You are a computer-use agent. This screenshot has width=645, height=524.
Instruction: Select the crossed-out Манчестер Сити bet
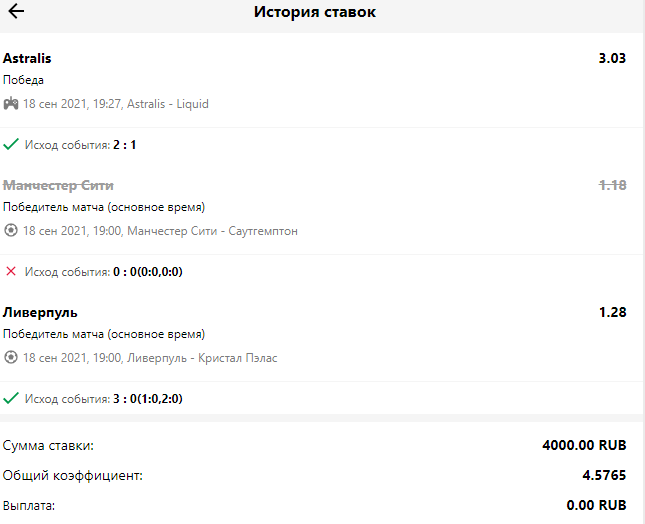pos(58,186)
